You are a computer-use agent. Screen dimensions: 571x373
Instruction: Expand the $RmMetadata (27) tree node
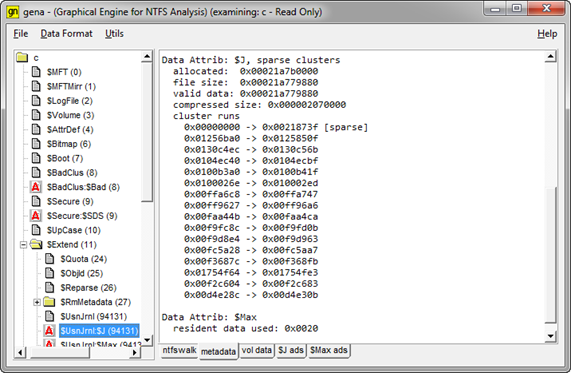click(x=37, y=302)
